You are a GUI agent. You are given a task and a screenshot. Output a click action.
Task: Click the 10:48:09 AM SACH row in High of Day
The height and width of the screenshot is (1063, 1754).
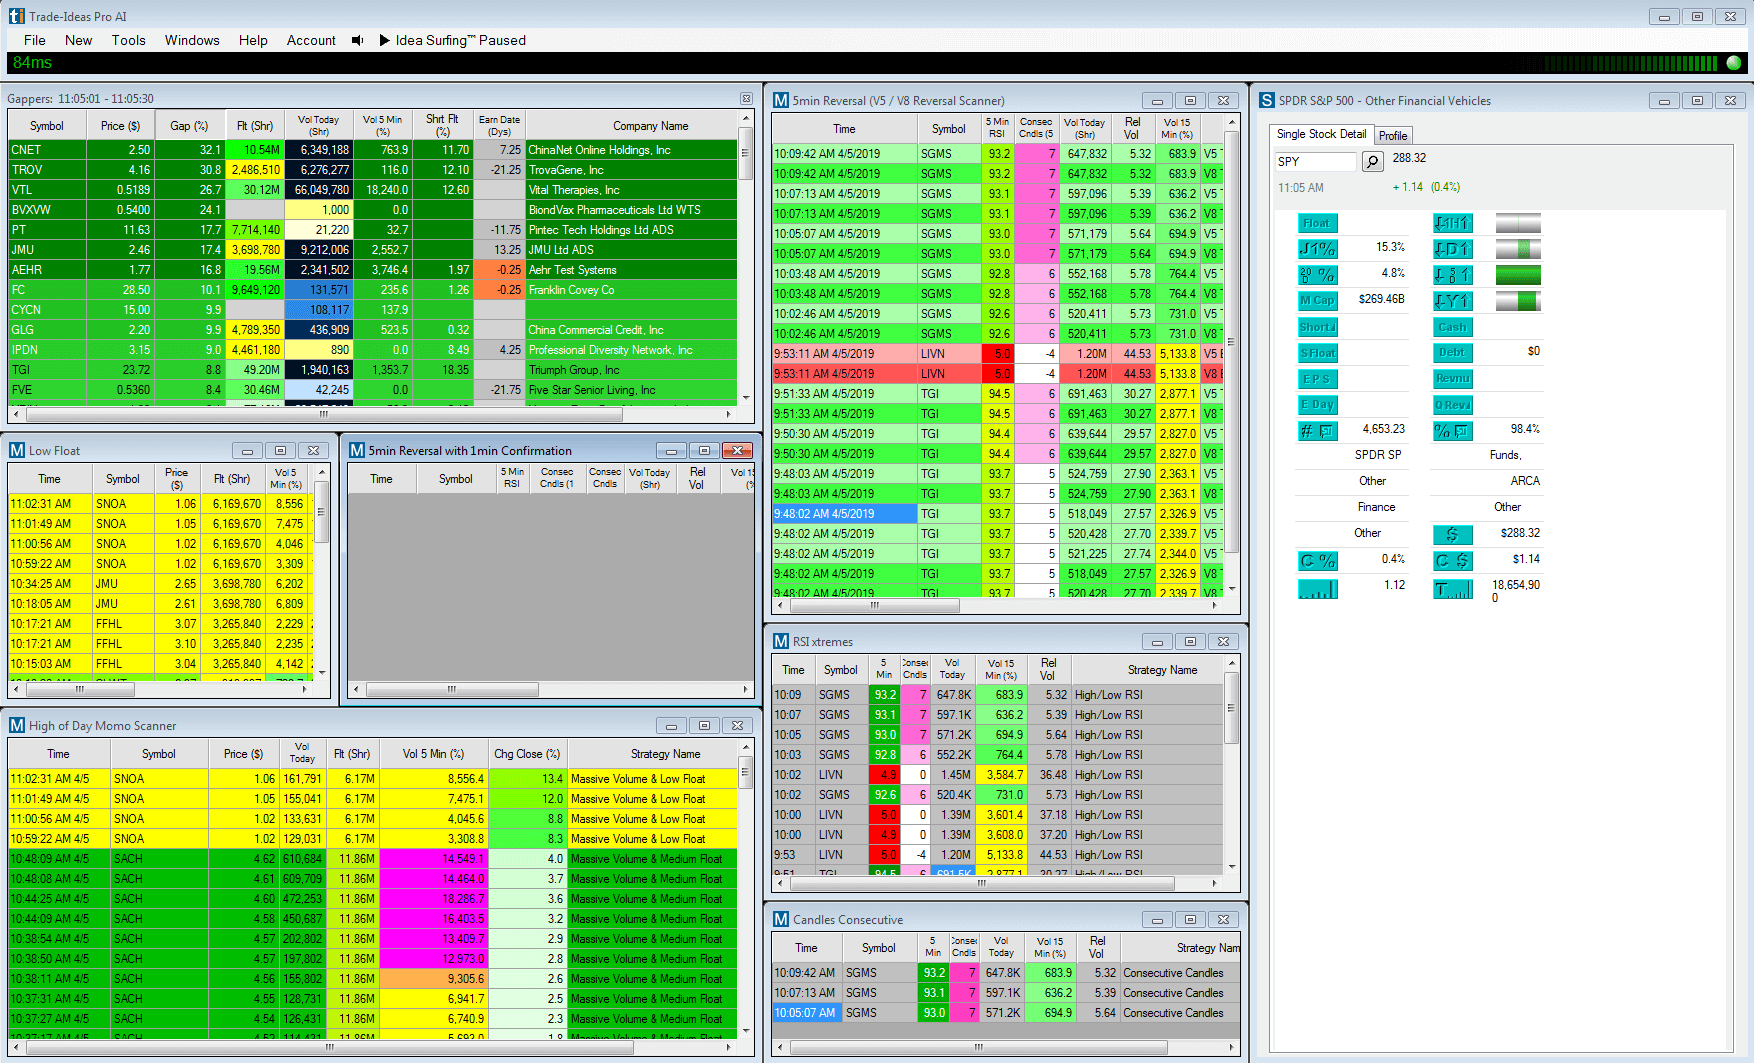373,859
